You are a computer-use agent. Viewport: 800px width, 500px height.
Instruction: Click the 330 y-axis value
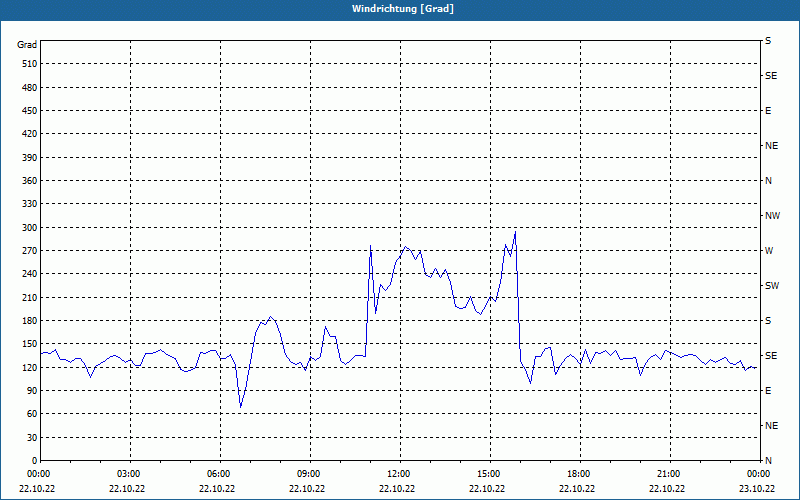pos(30,204)
